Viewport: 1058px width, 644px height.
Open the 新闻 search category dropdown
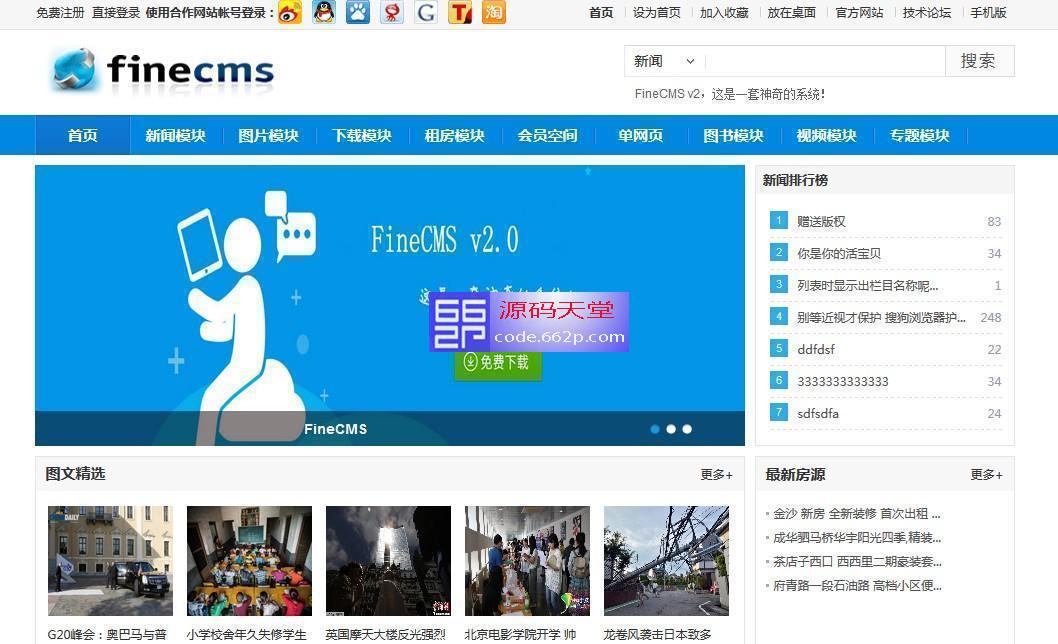pyautogui.click(x=664, y=61)
